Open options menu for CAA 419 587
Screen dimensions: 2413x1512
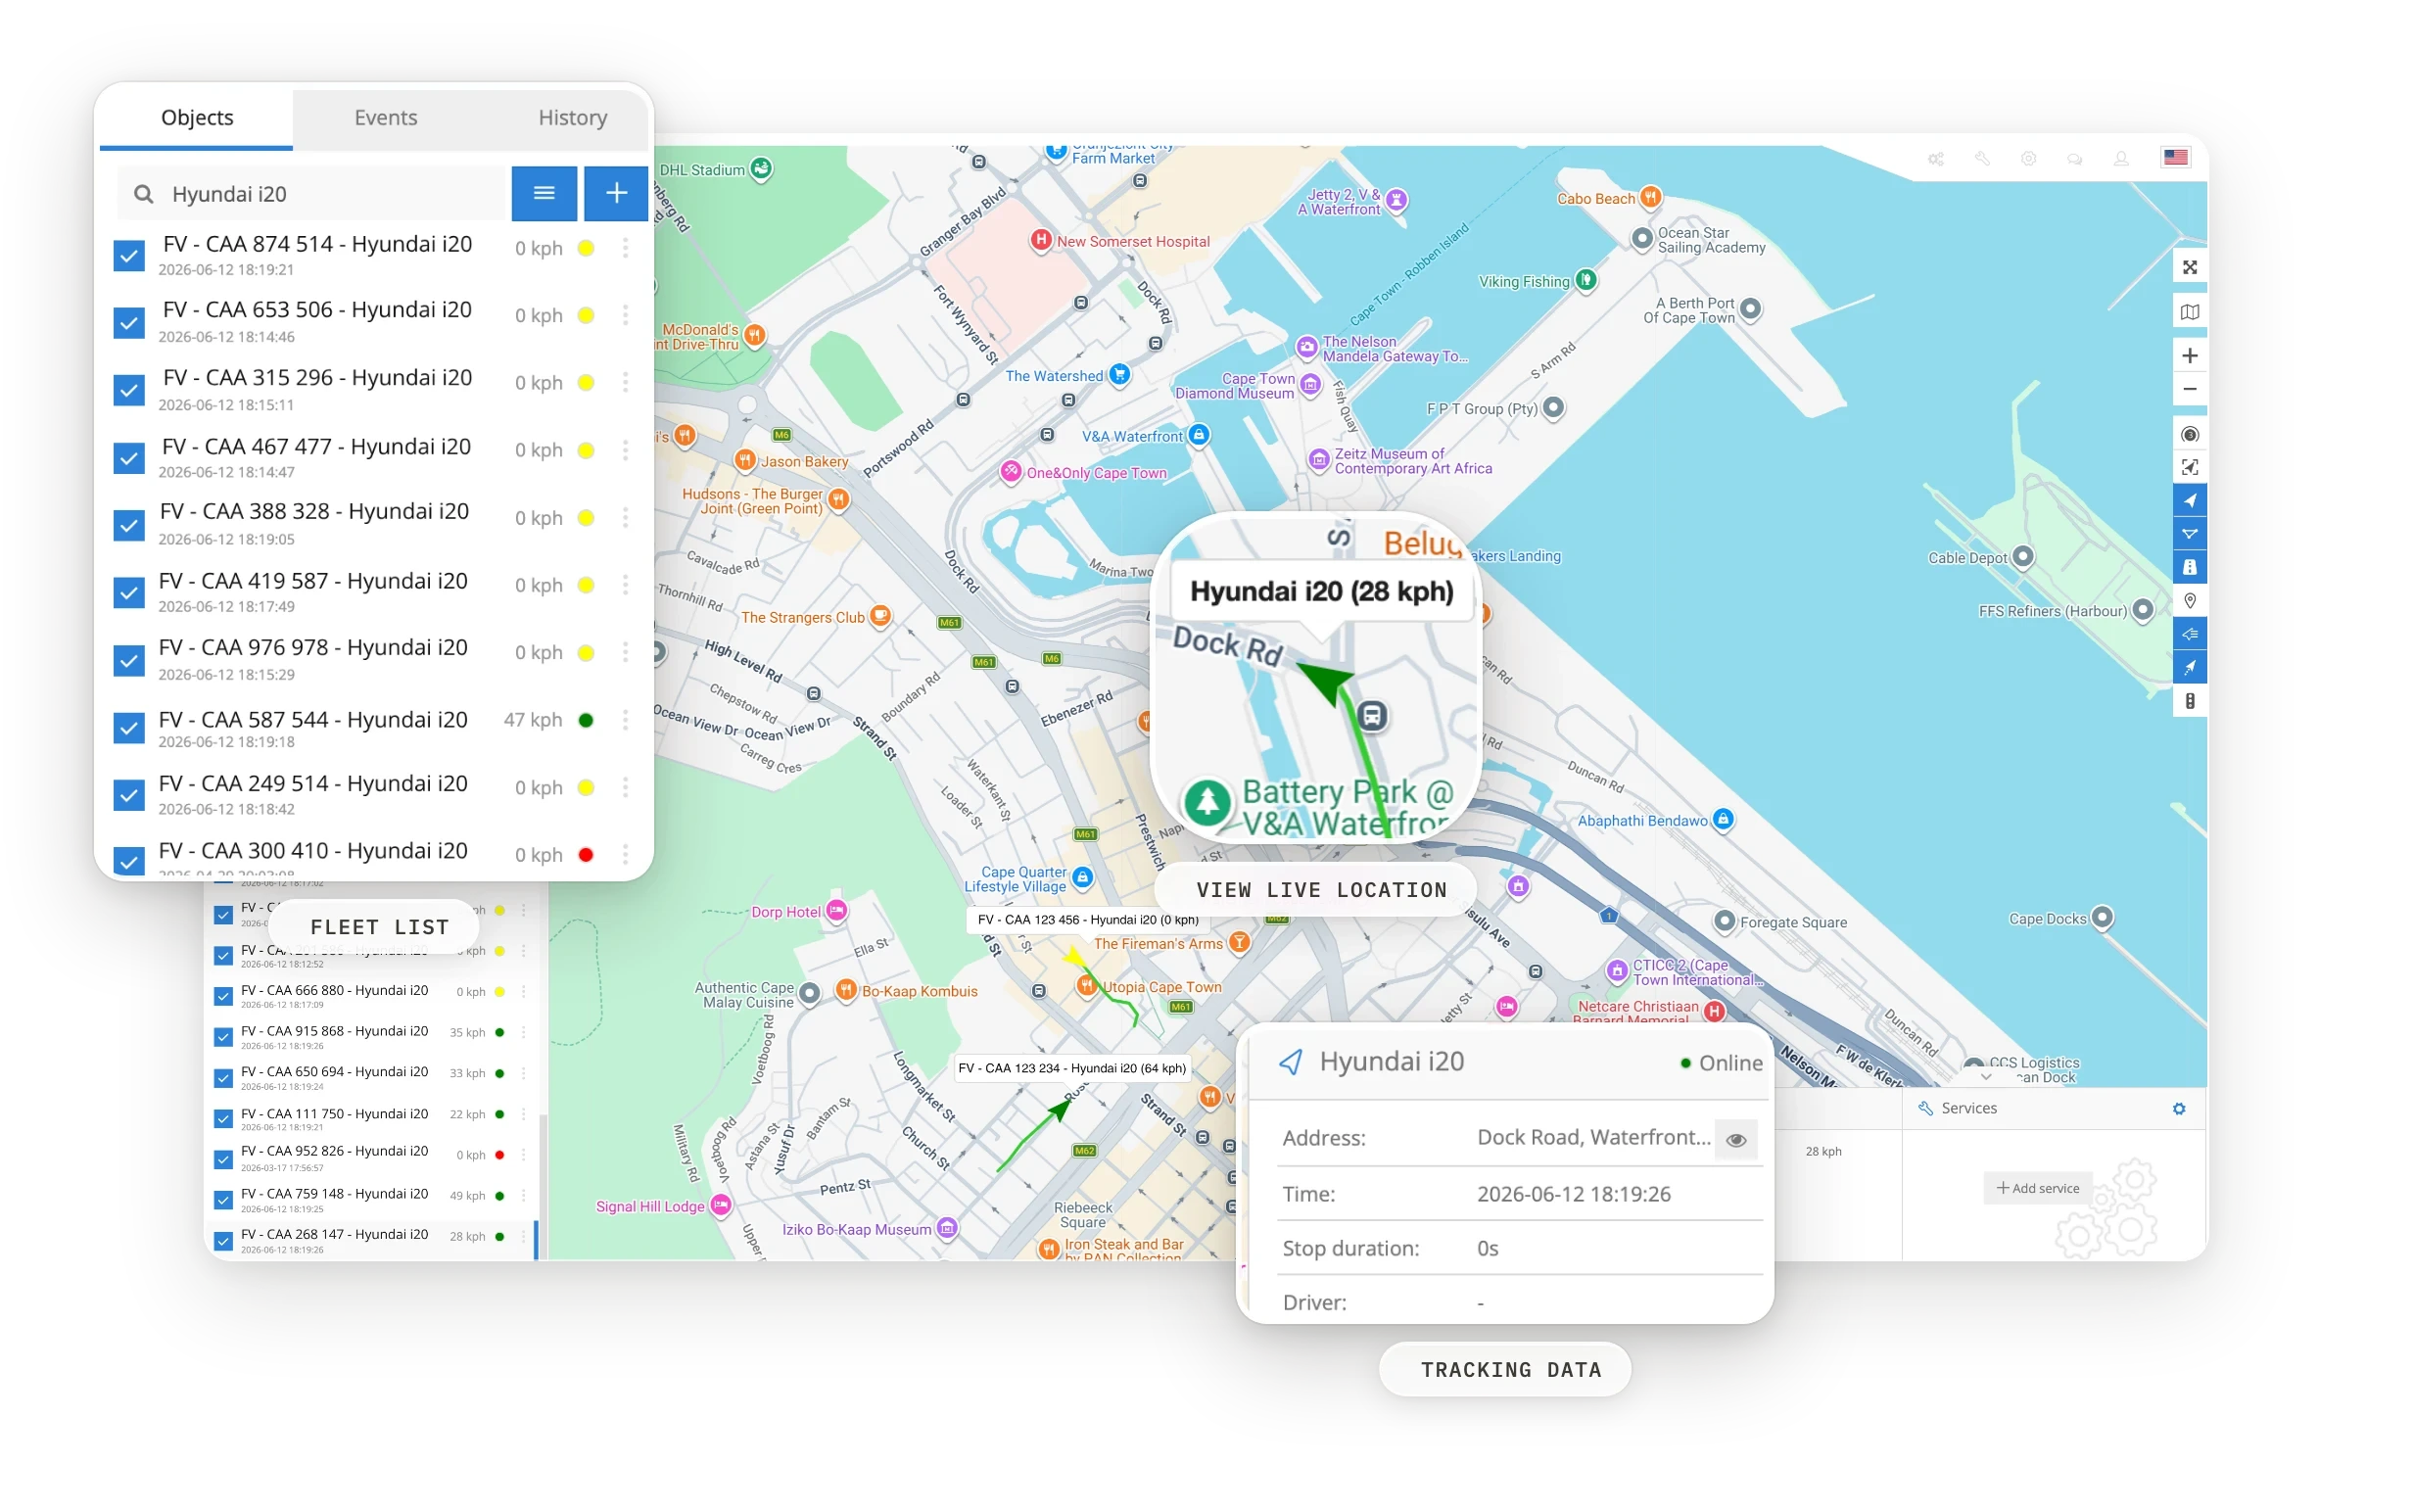click(x=626, y=584)
